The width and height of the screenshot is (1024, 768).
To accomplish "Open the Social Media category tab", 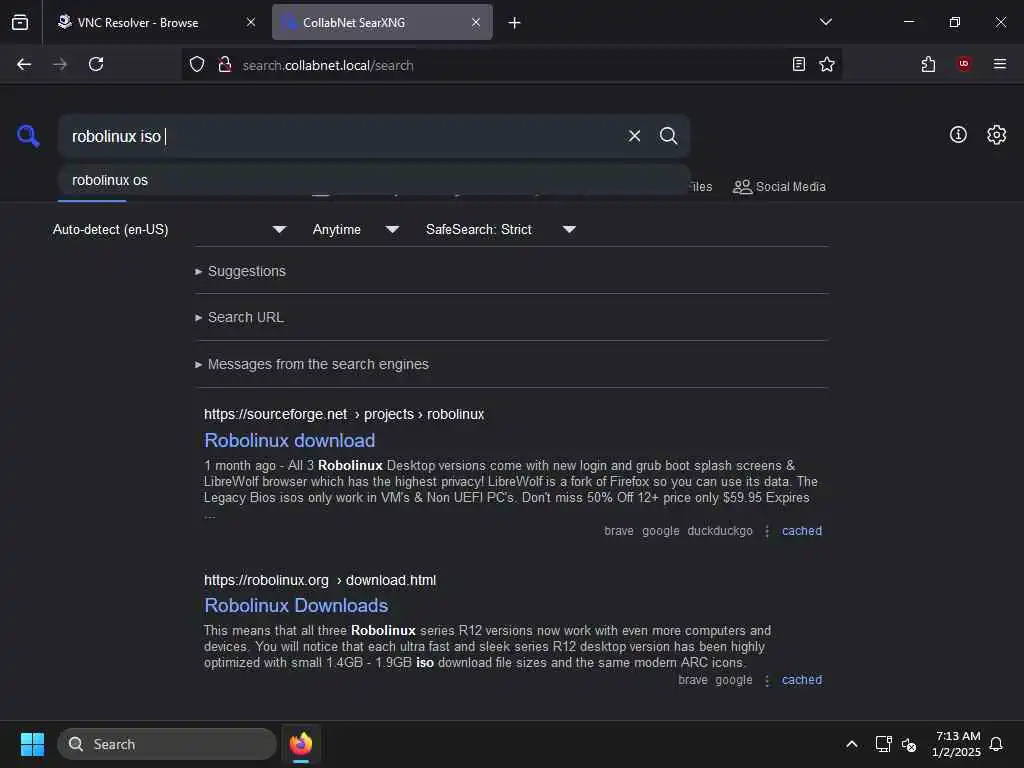I will pyautogui.click(x=779, y=187).
